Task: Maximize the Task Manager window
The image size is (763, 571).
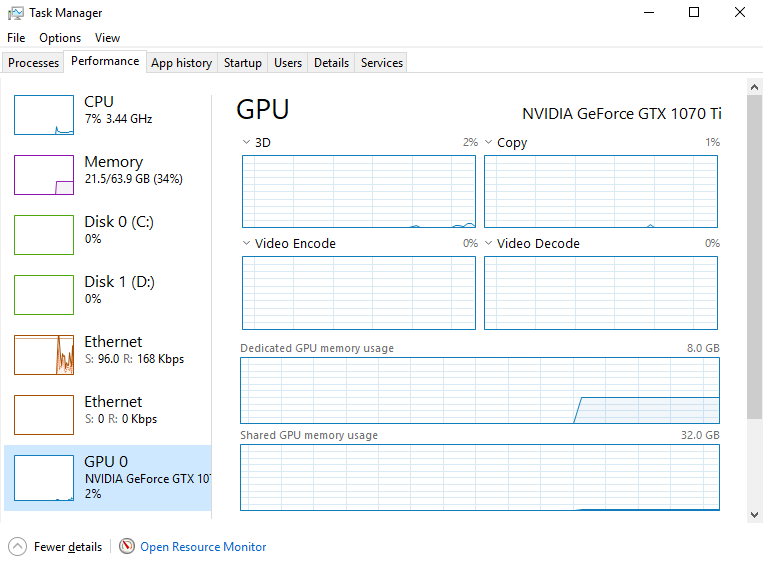Action: point(694,13)
